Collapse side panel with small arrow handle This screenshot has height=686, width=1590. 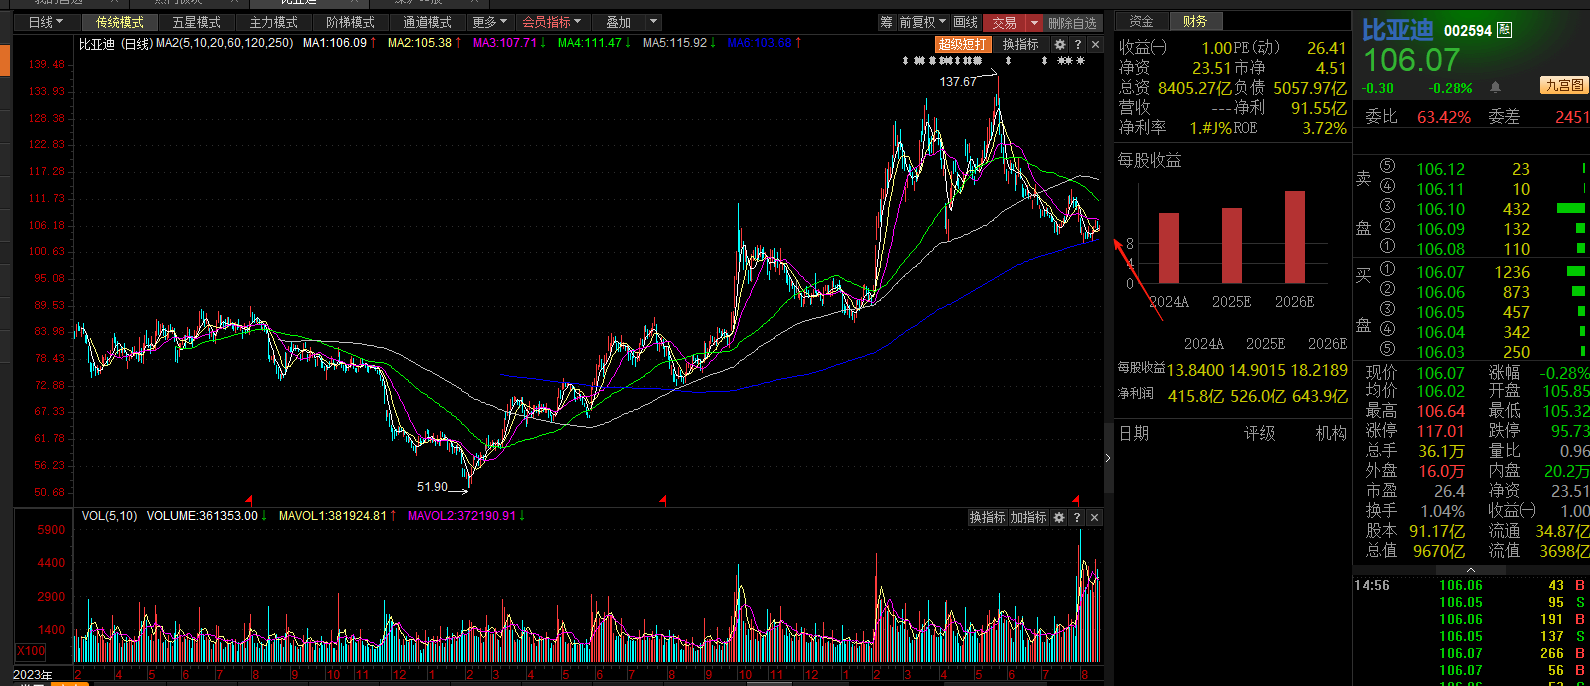coord(1108,458)
